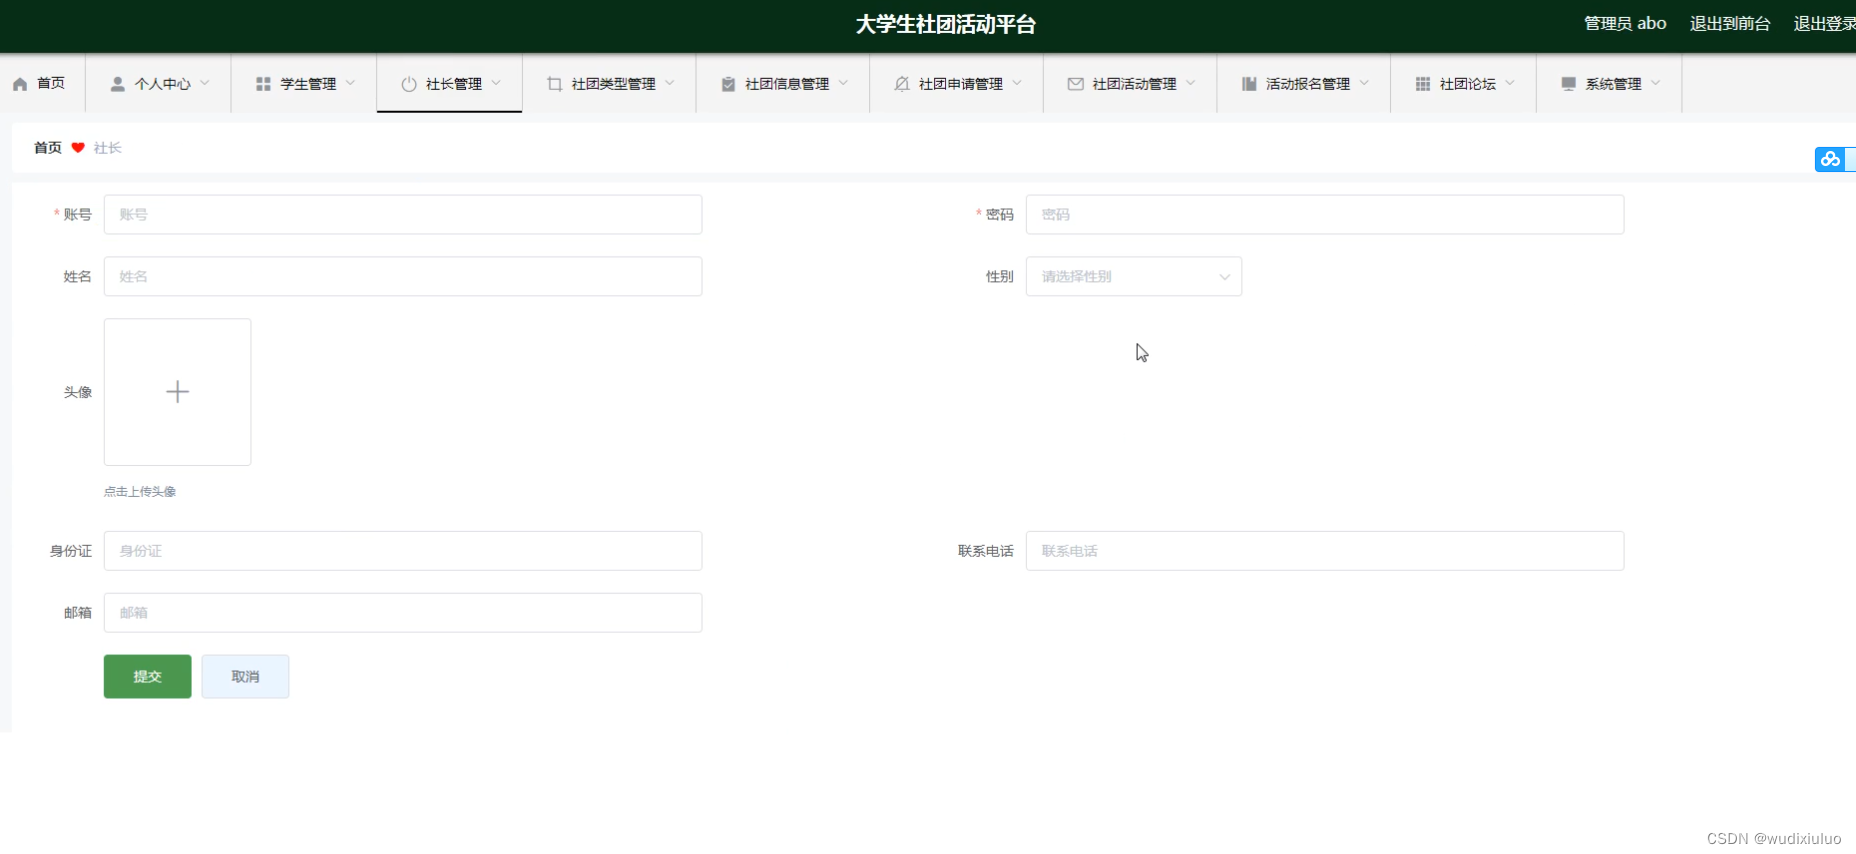Focus the 密码 password input field
The height and width of the screenshot is (854, 1856).
pyautogui.click(x=1325, y=215)
